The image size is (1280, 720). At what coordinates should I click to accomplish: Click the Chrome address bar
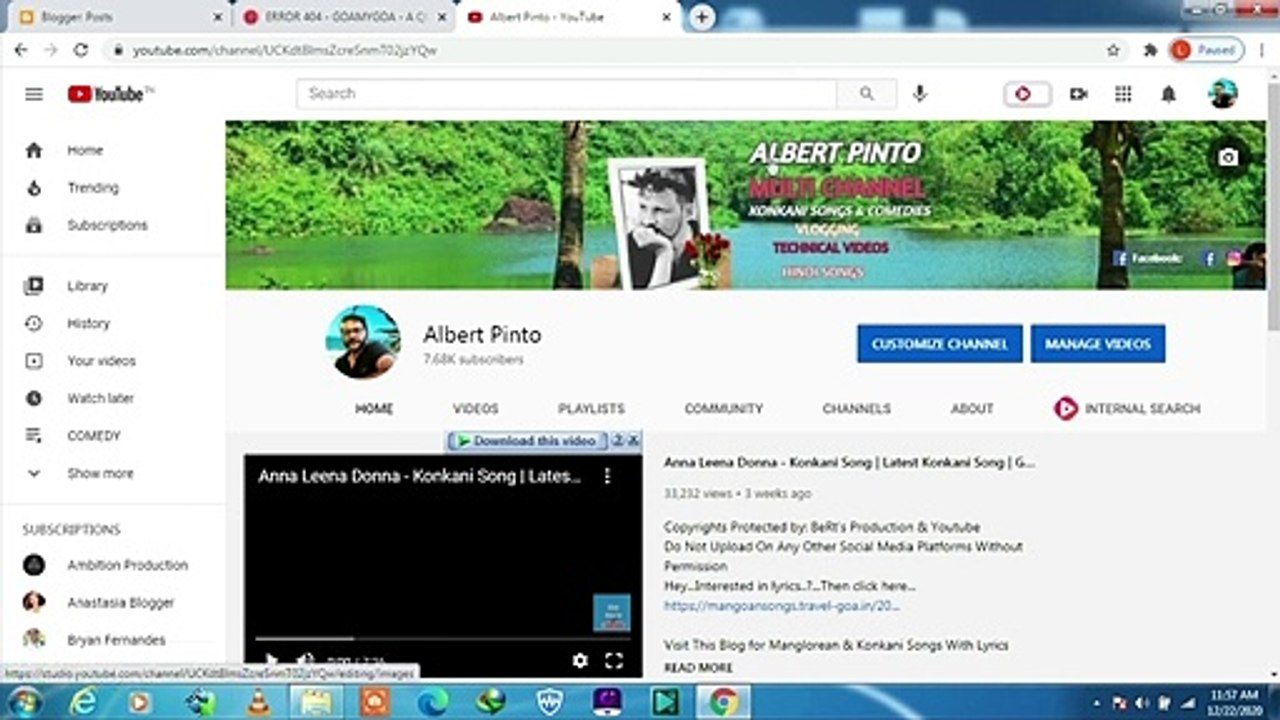pyautogui.click(x=610, y=49)
